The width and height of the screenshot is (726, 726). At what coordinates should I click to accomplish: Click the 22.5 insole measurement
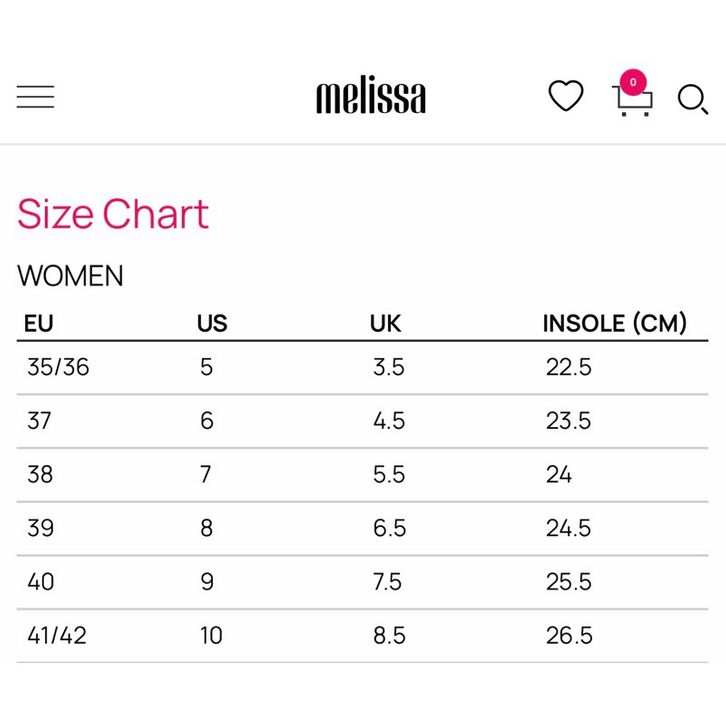(569, 367)
